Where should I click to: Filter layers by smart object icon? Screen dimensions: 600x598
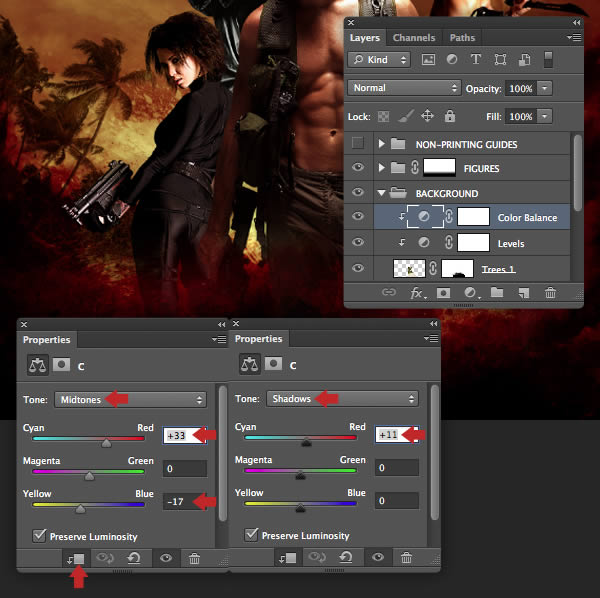524,60
